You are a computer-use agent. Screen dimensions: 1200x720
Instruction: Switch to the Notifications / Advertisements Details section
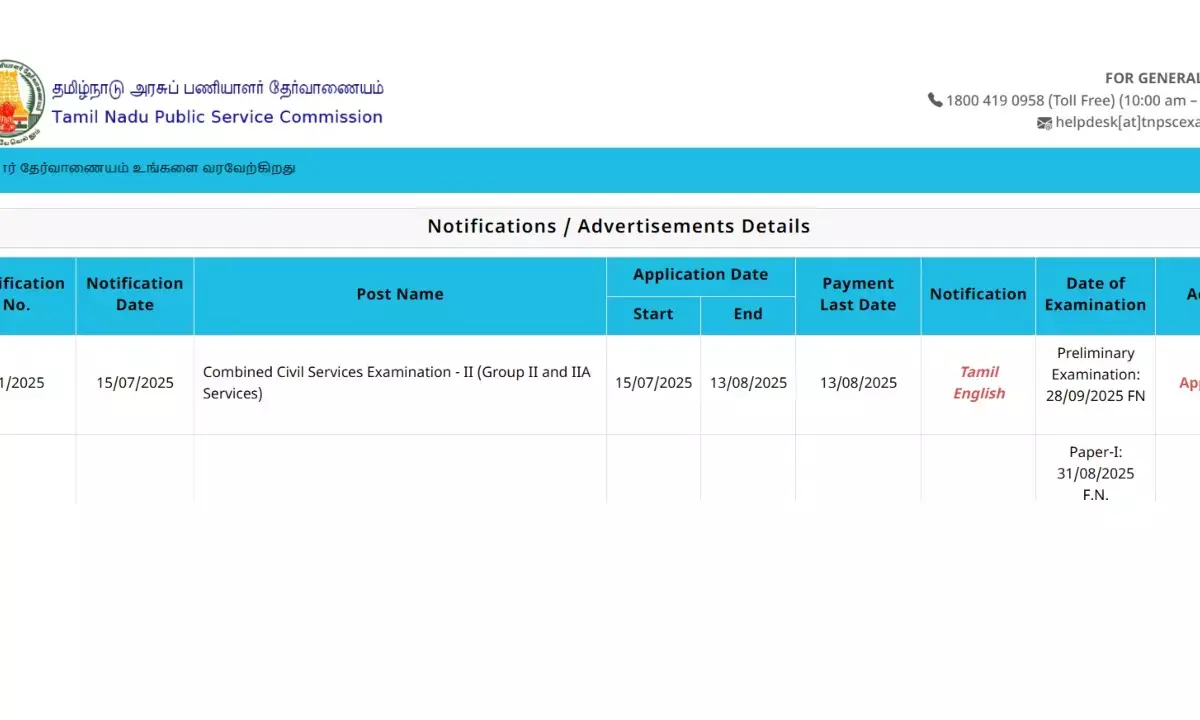618,226
